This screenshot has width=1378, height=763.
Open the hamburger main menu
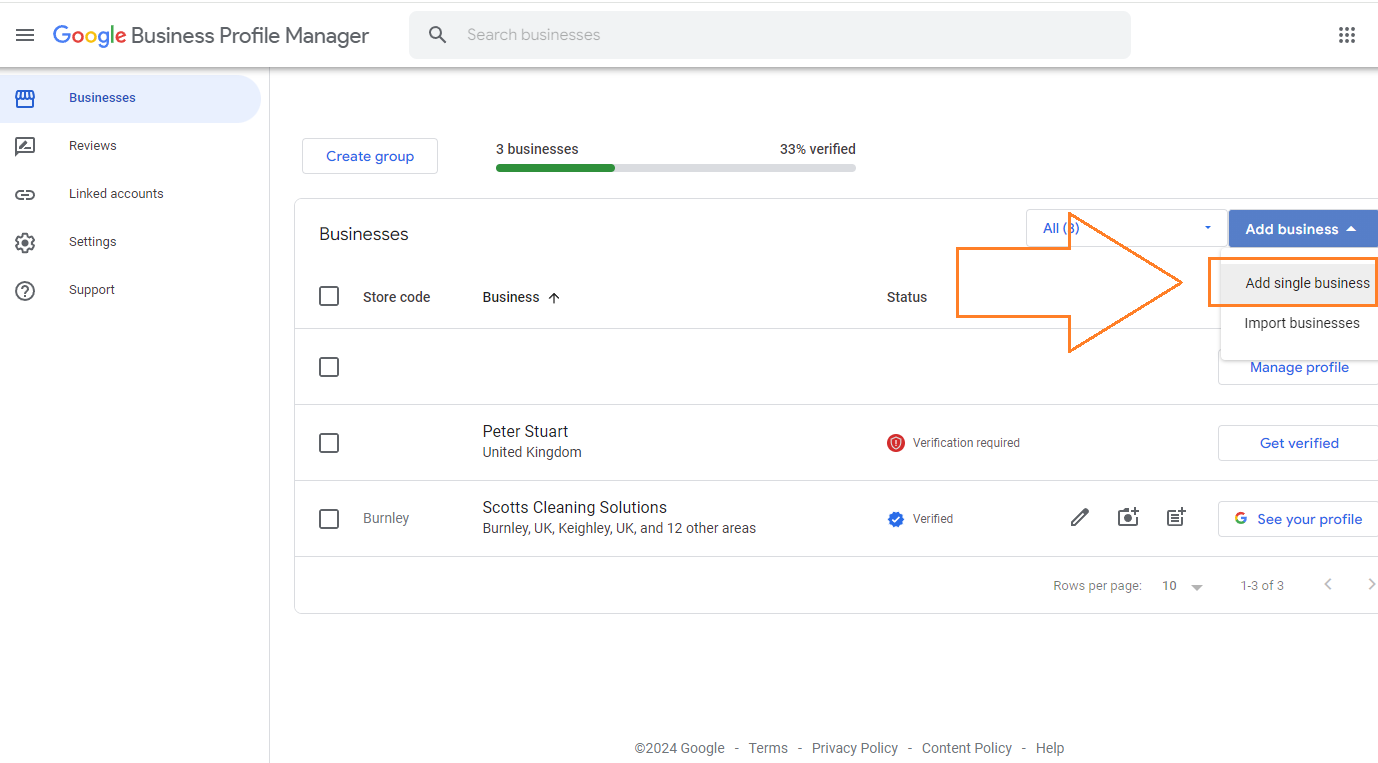(x=25, y=35)
